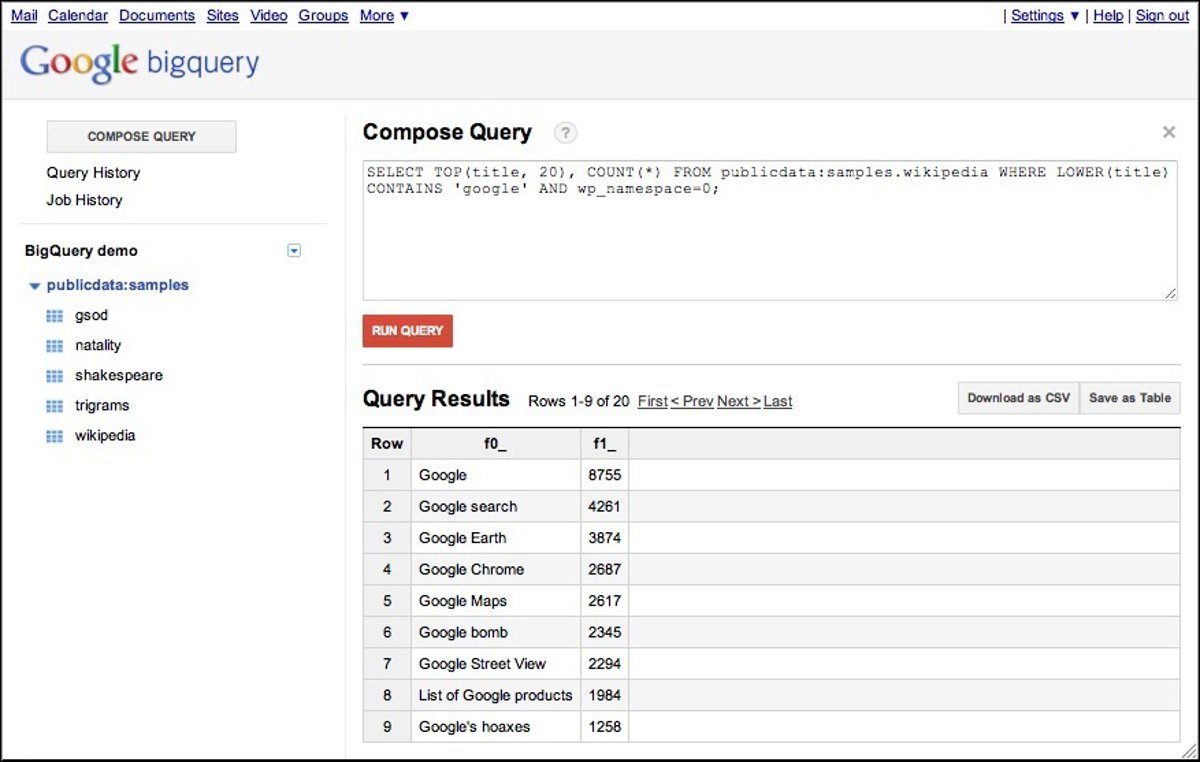Click the wikipedia table icon

pyautogui.click(x=54, y=436)
